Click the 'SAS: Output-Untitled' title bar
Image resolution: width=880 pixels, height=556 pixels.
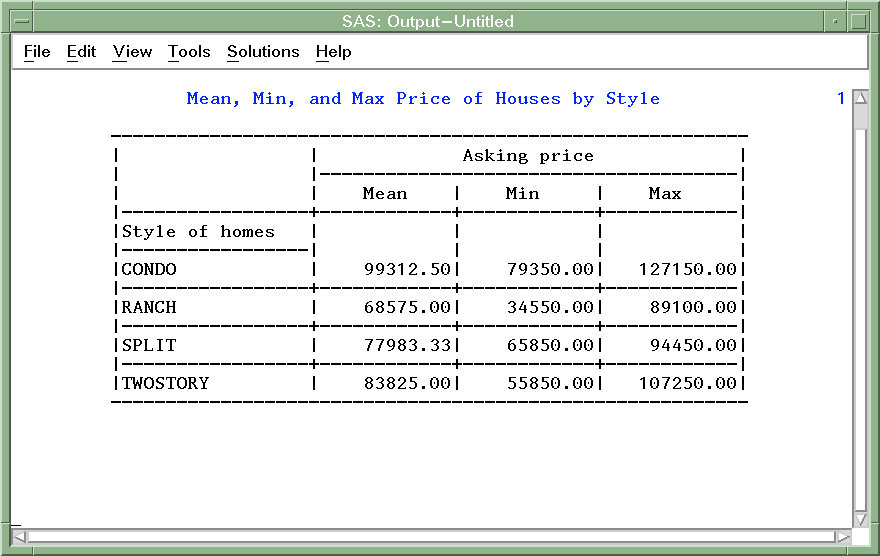tap(428, 21)
